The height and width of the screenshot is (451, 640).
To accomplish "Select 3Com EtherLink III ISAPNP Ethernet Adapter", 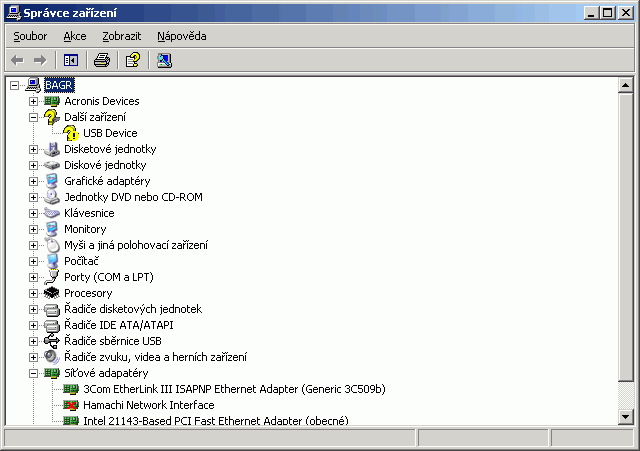I will (x=234, y=389).
